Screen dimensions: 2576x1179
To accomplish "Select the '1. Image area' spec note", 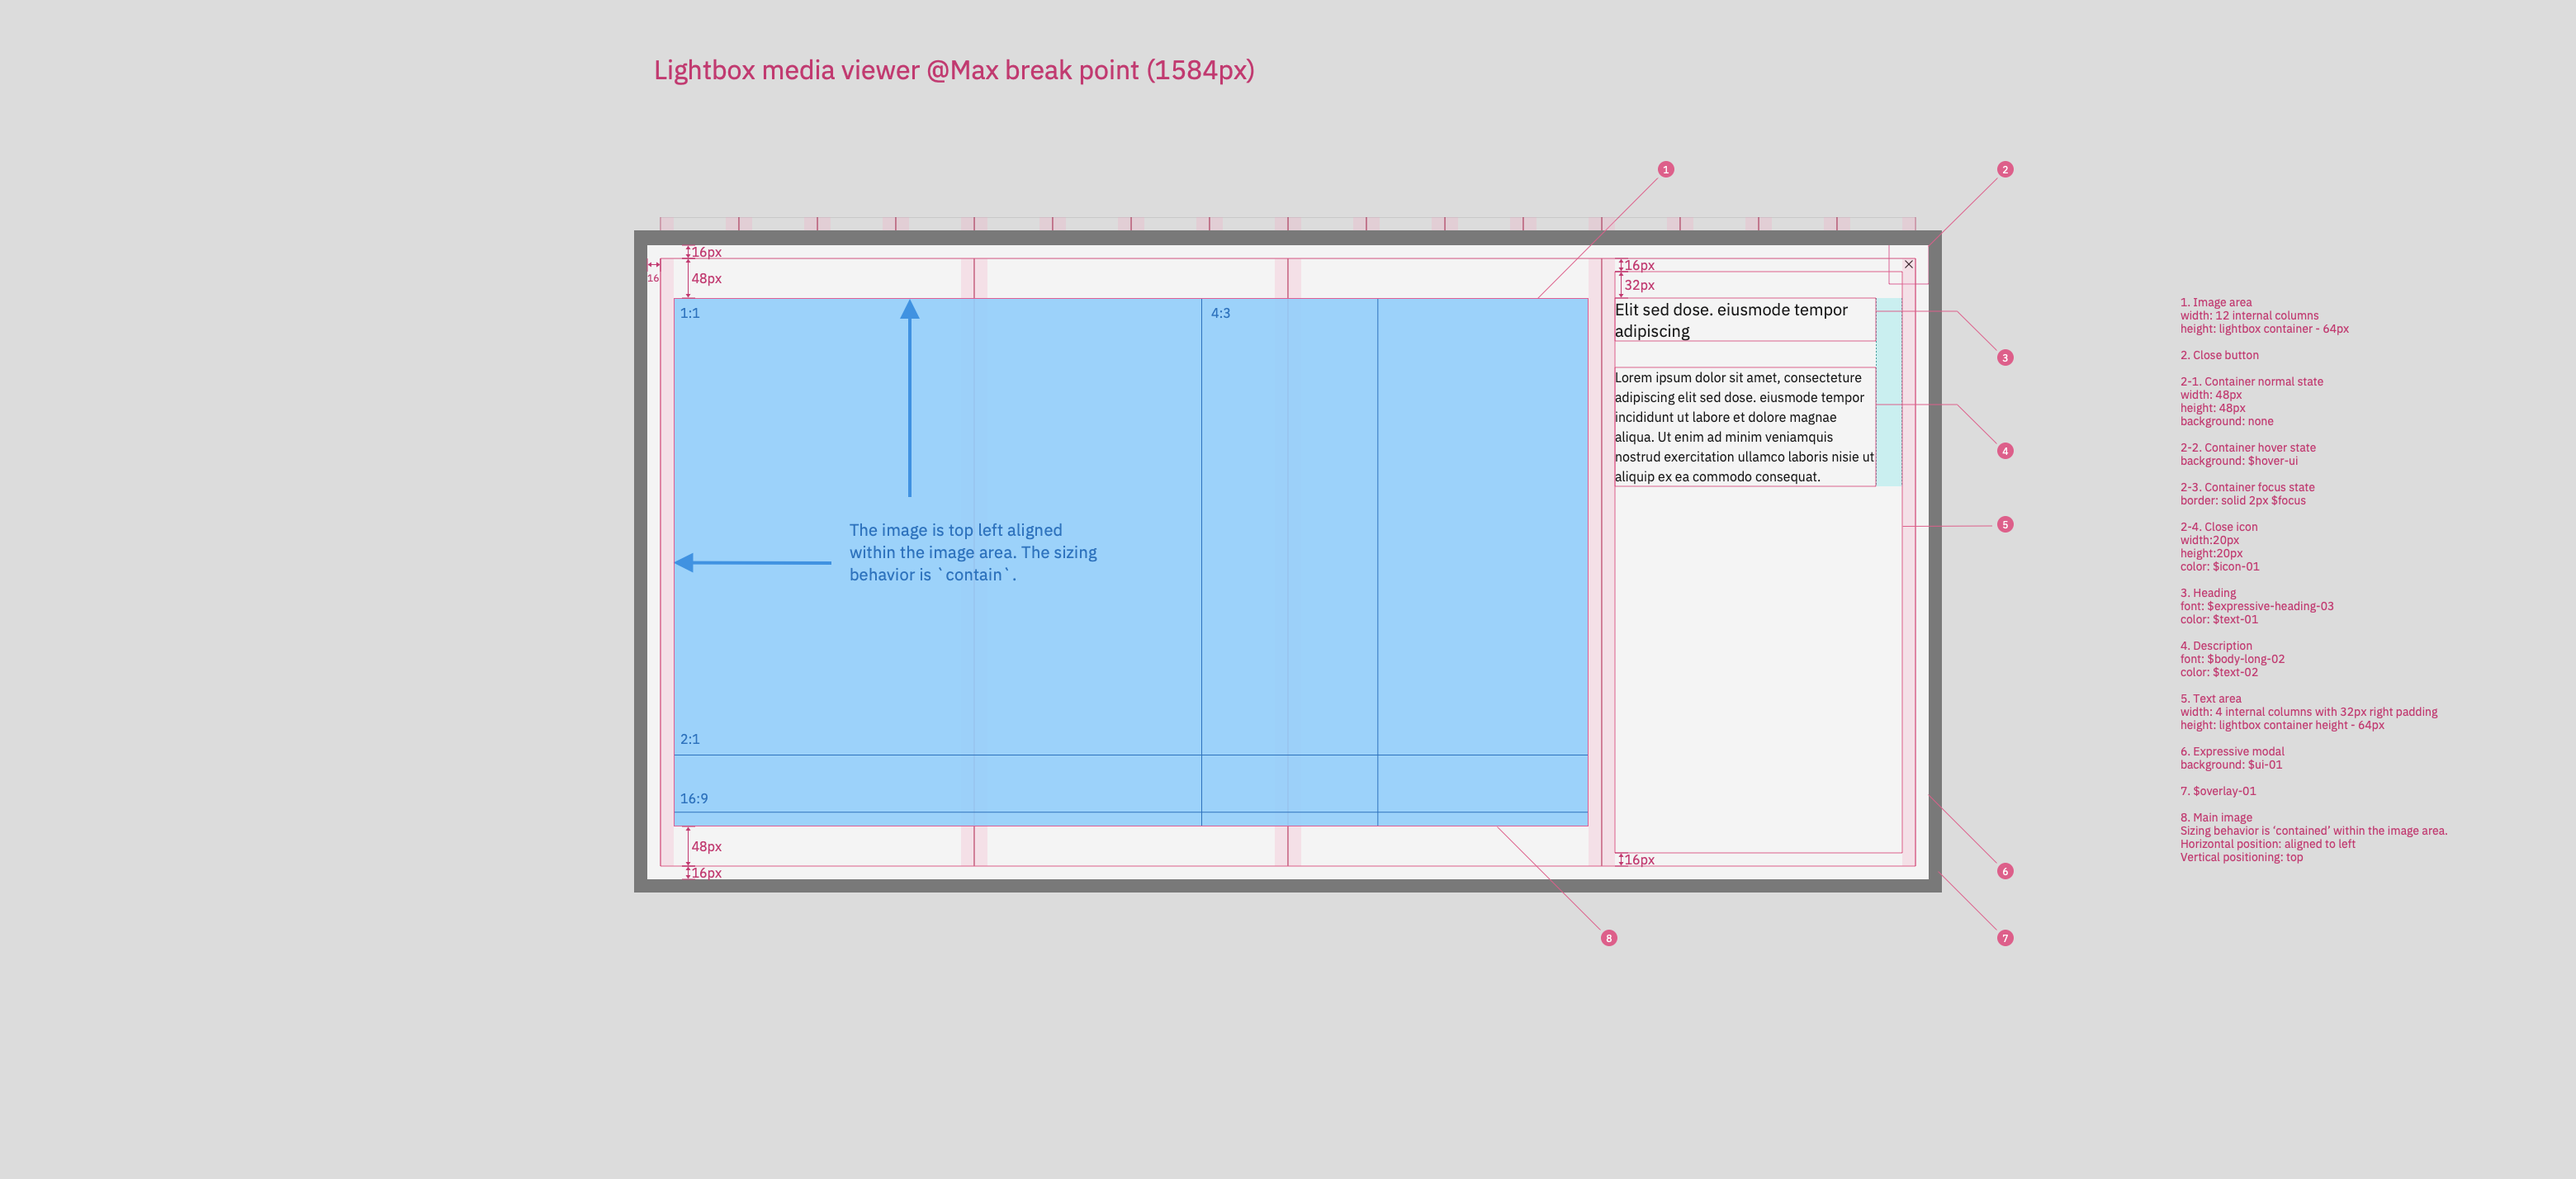I will [2215, 302].
